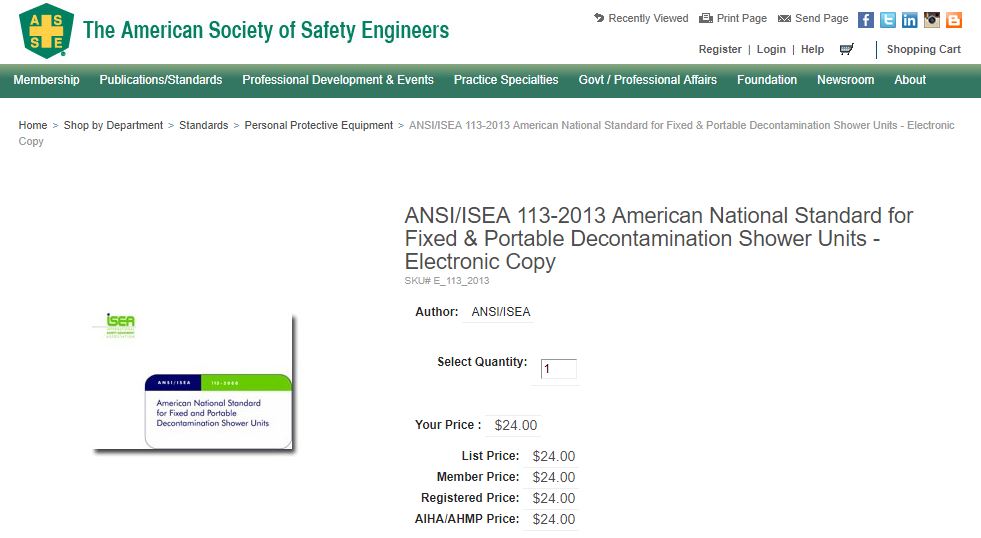
Task: Click the LinkedIn icon
Action: tap(910, 20)
